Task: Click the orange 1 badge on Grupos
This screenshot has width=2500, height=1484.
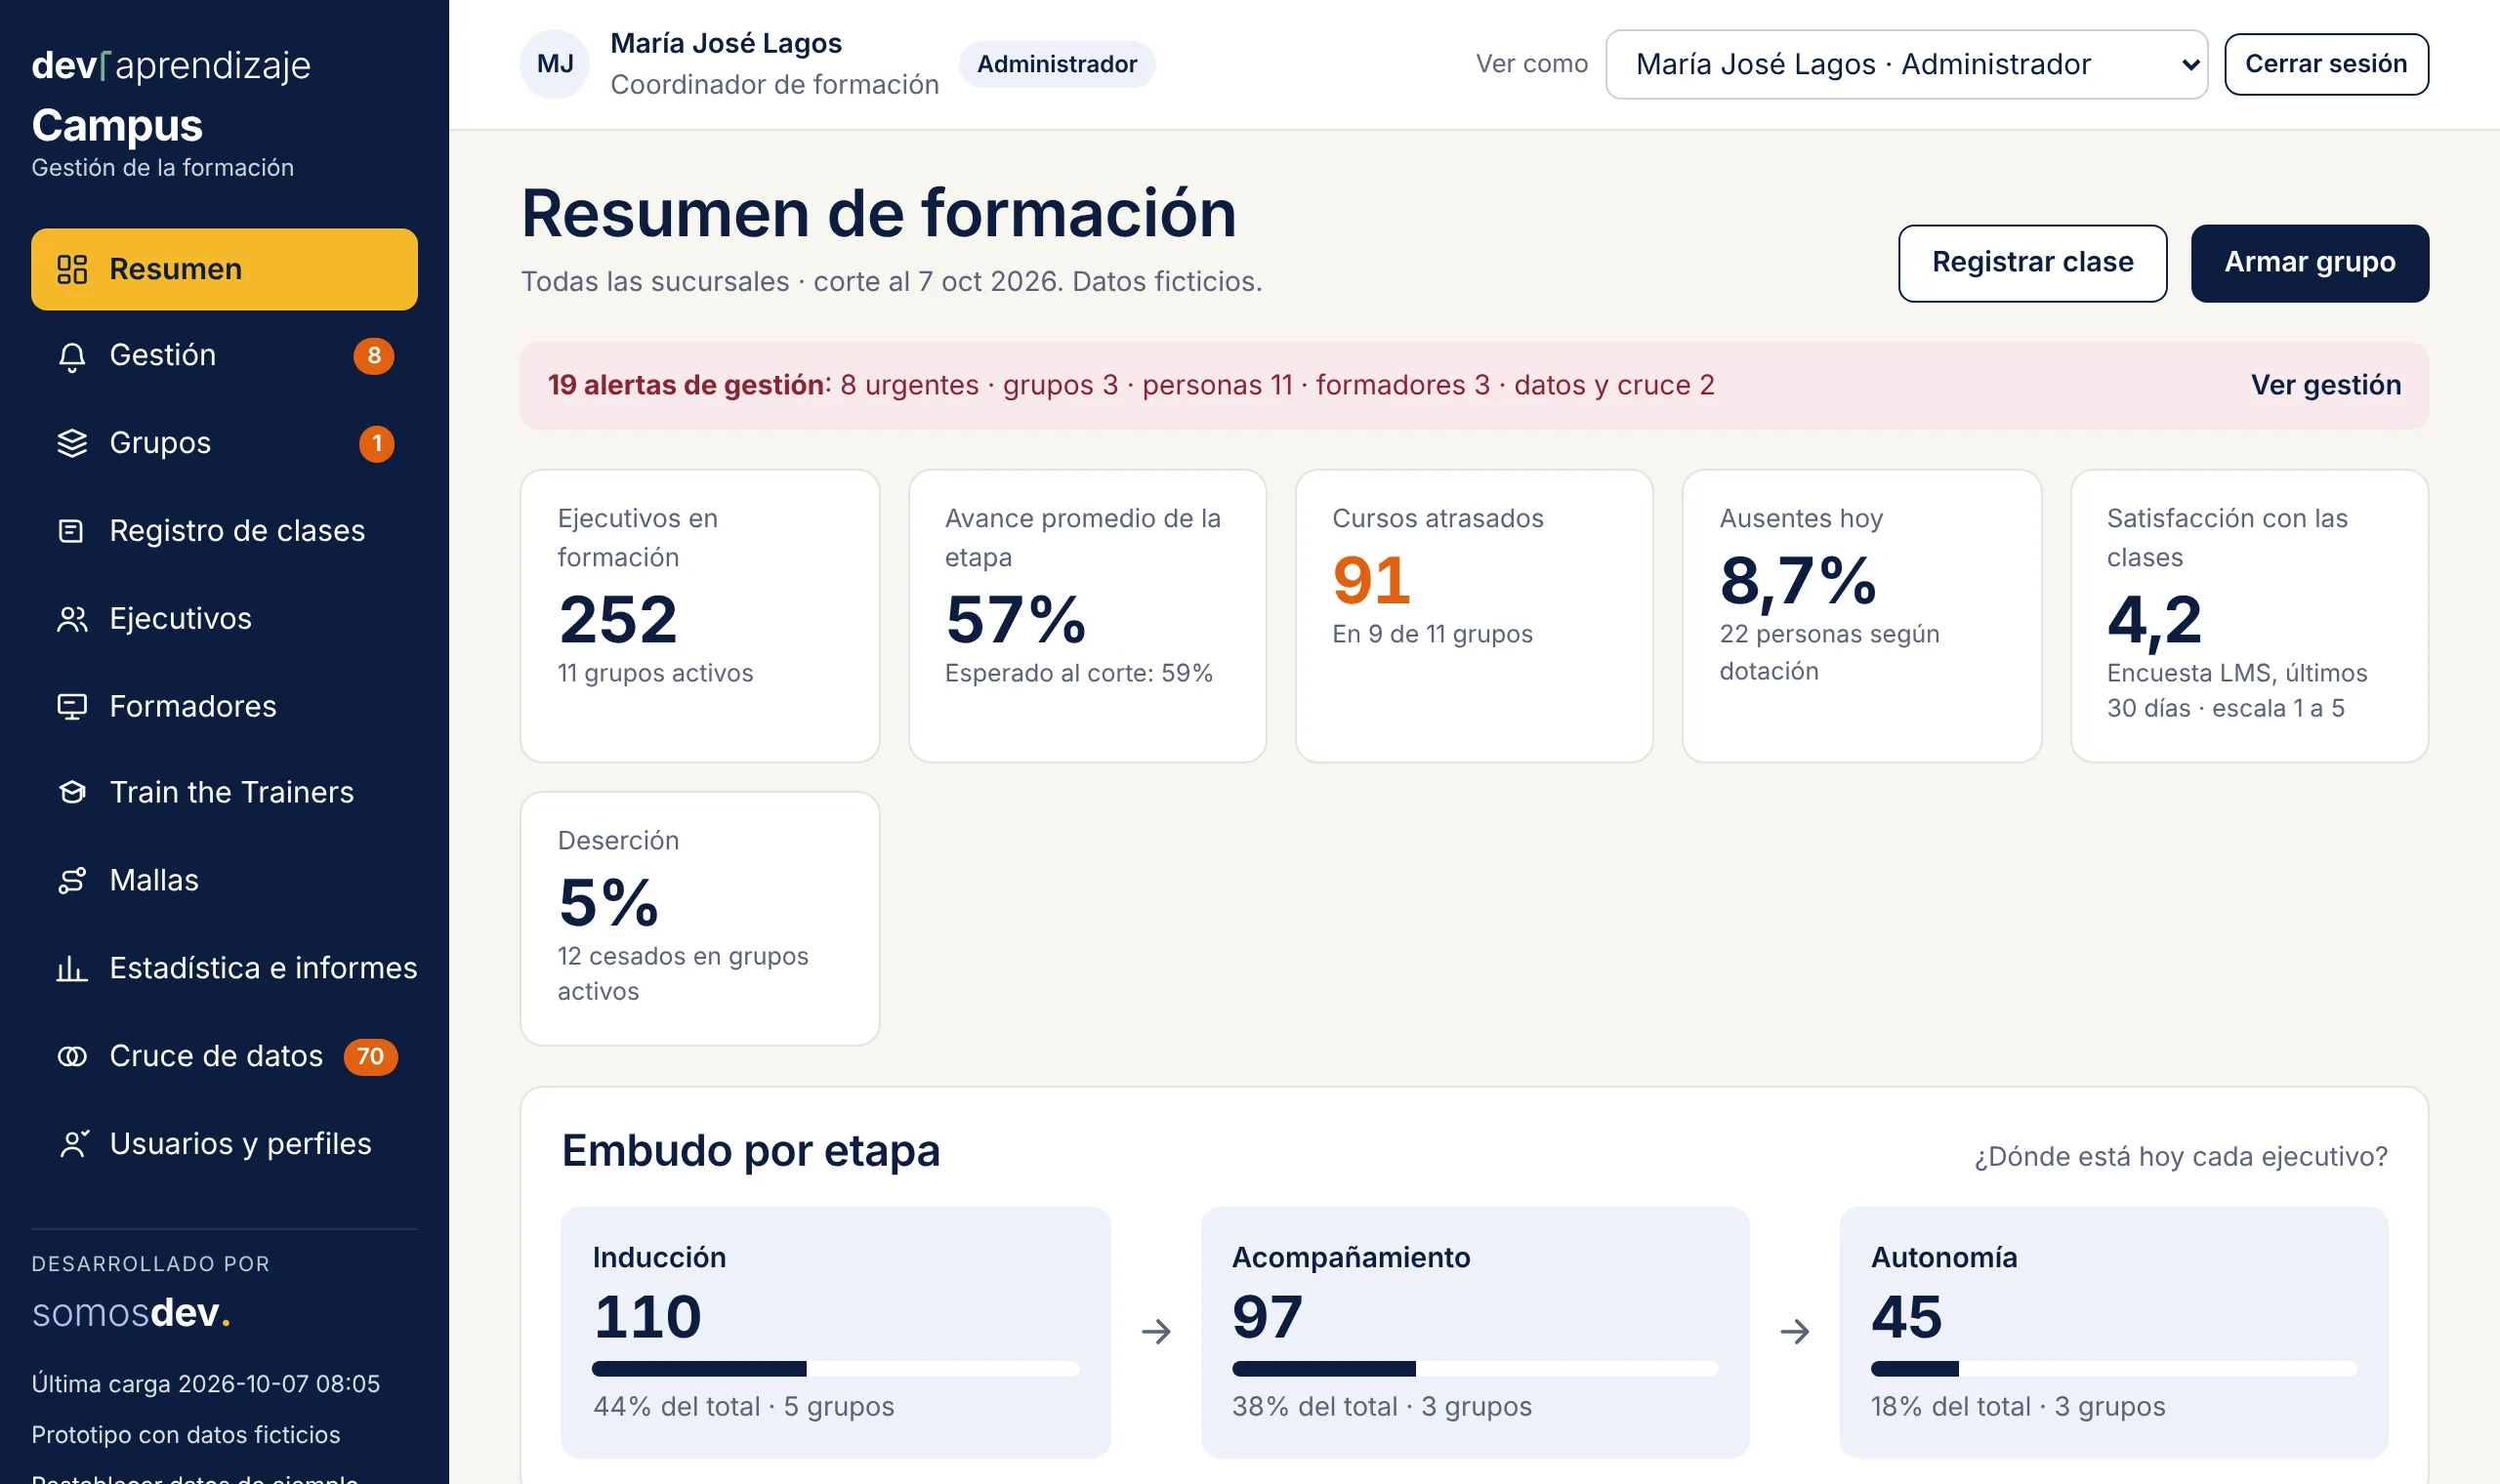Action: pyautogui.click(x=377, y=443)
